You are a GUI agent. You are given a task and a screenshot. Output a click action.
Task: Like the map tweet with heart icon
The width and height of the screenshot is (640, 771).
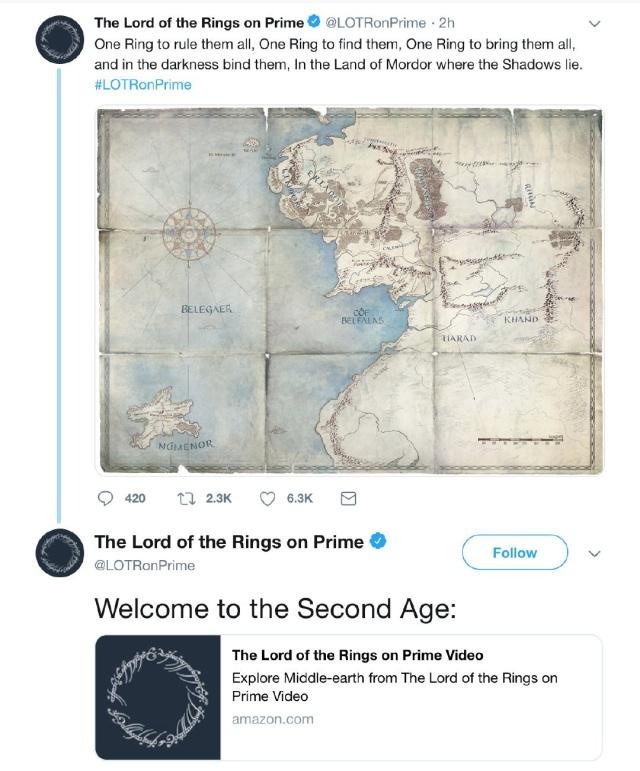[268, 498]
